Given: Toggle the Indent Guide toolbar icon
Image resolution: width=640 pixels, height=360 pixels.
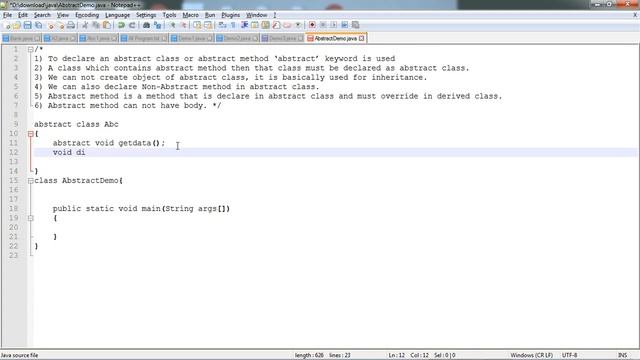Looking at the screenshot, I should [245, 25].
